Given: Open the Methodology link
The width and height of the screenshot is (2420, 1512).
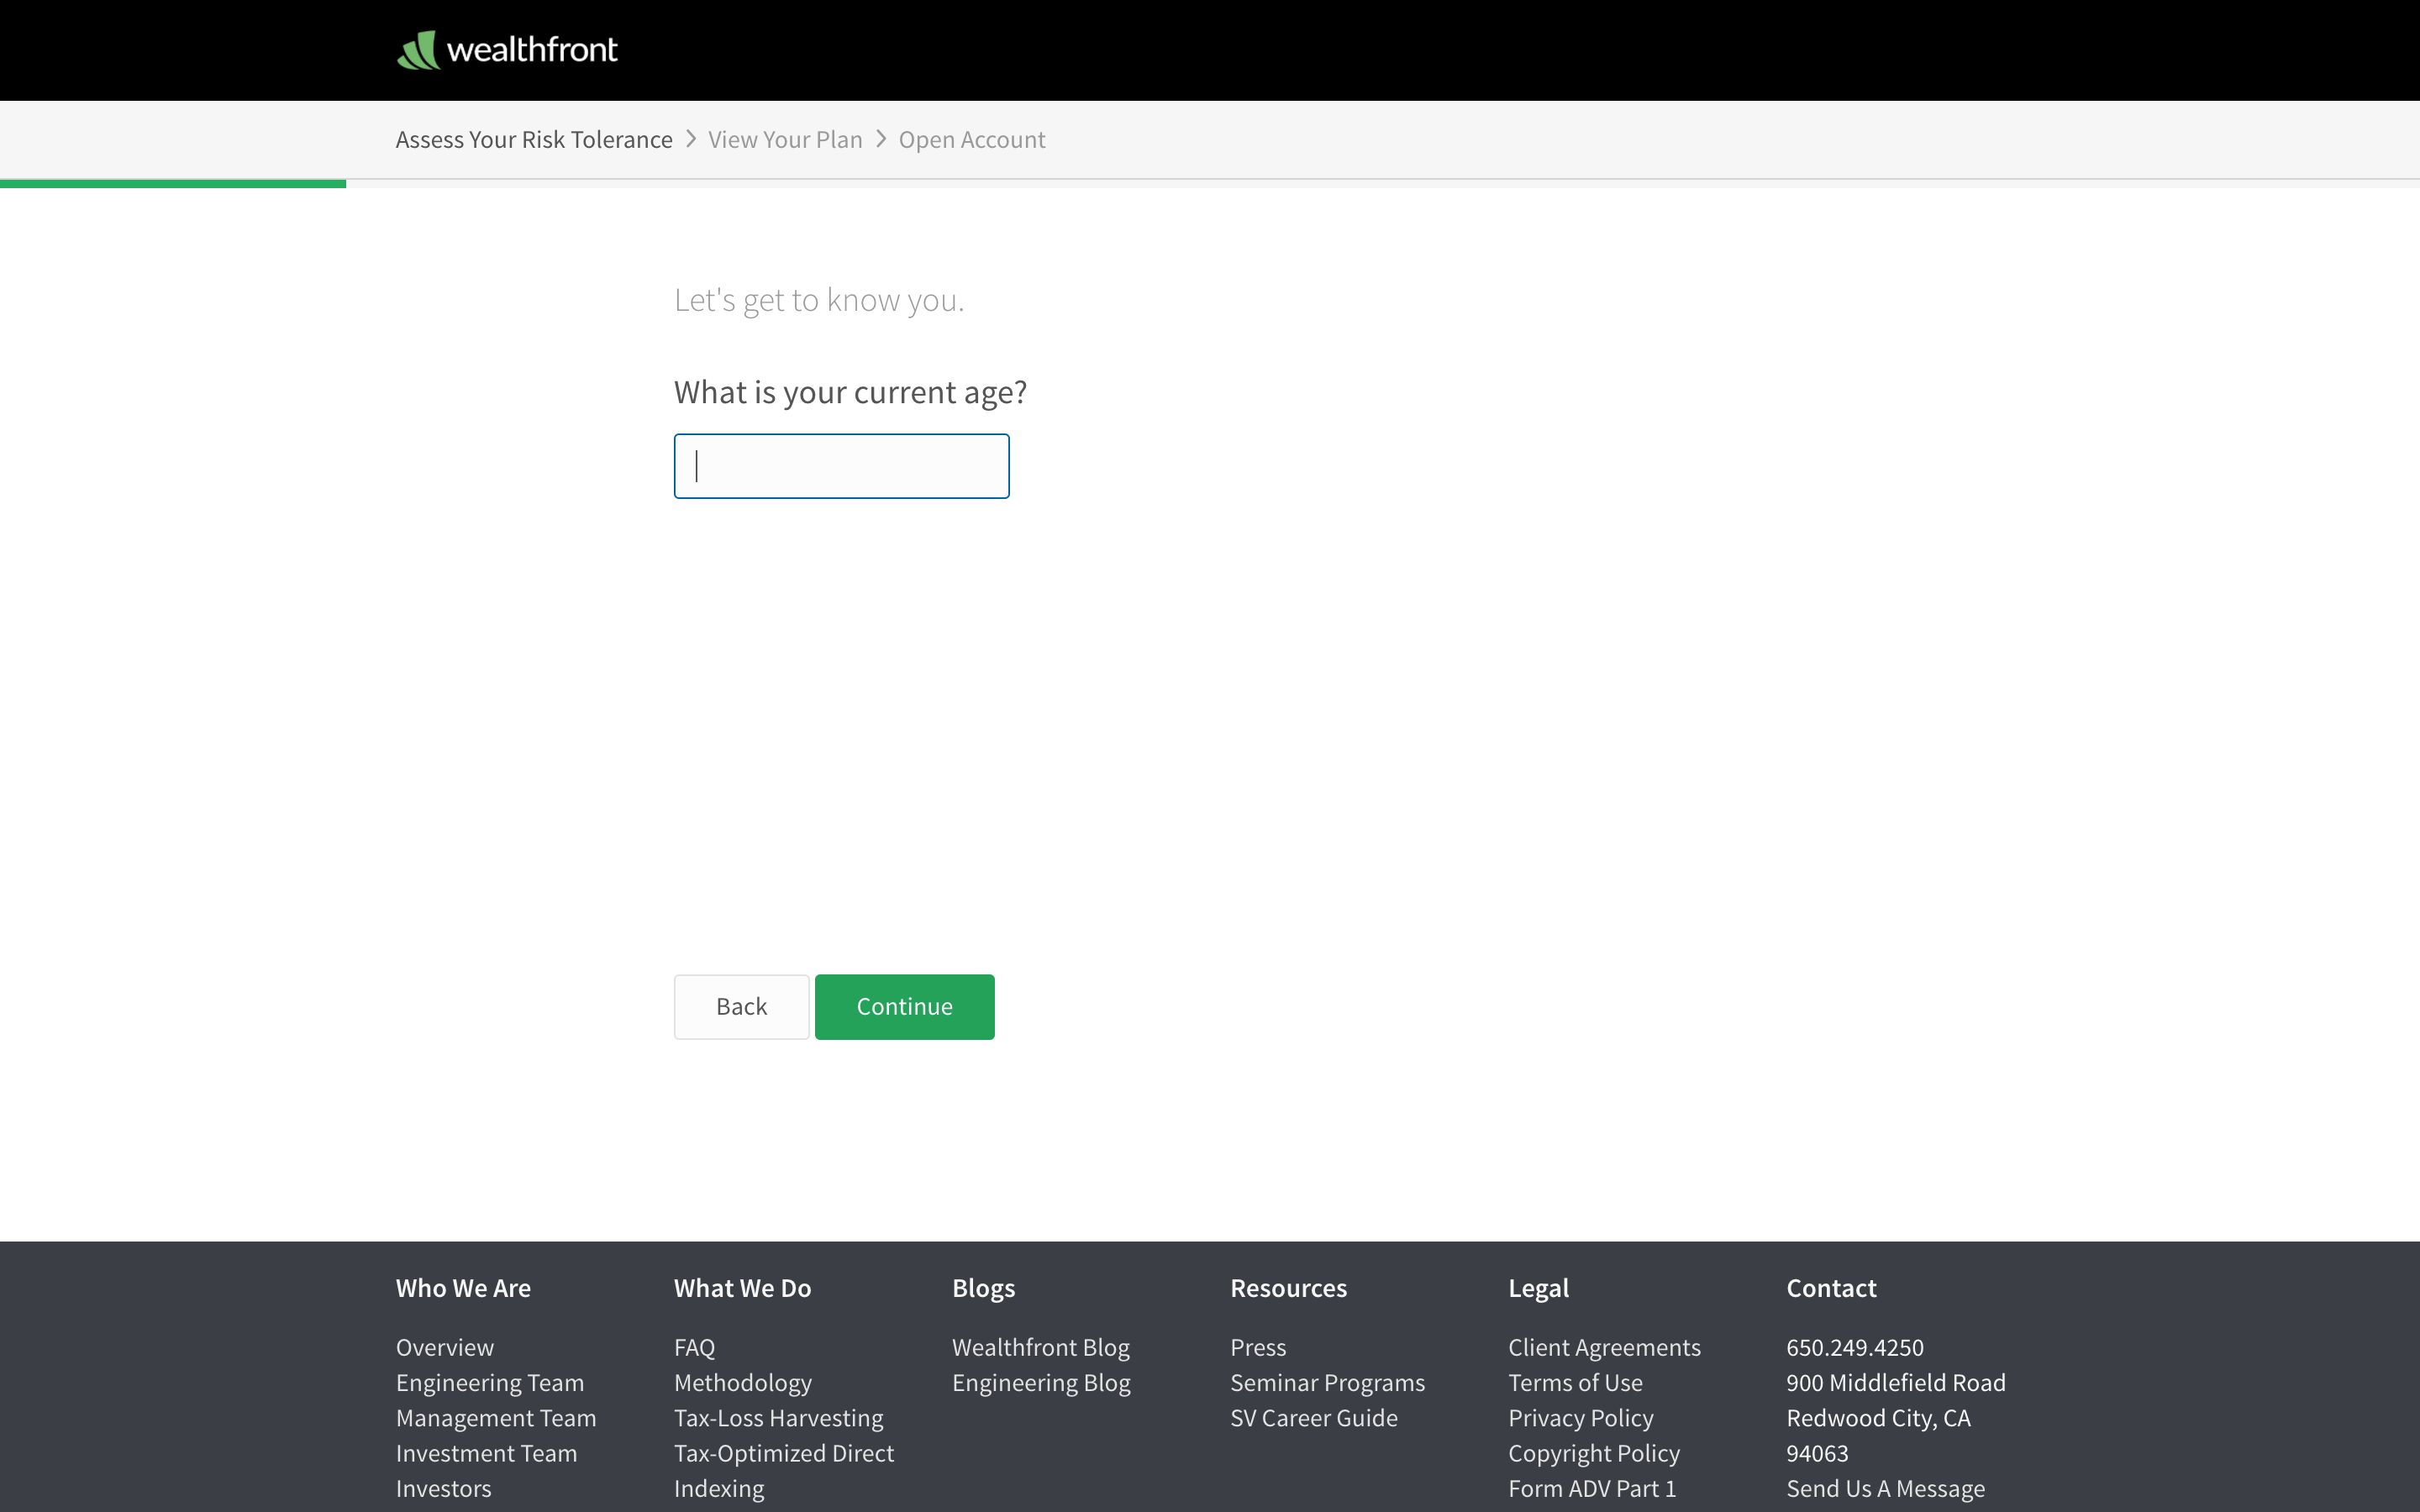Looking at the screenshot, I should pyautogui.click(x=743, y=1383).
